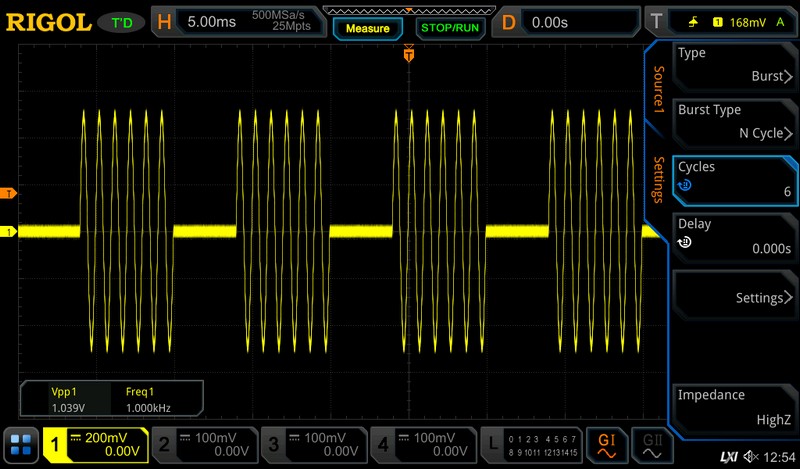Click the channel 1 ground level marker

click(9, 232)
